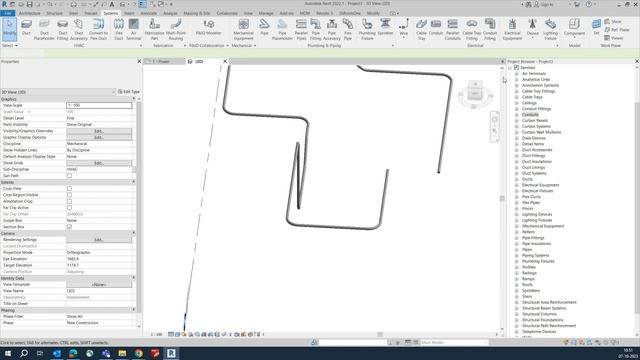Open the Annotate ribbon tab
Viewport: 640px width, 360px height.
tap(149, 13)
